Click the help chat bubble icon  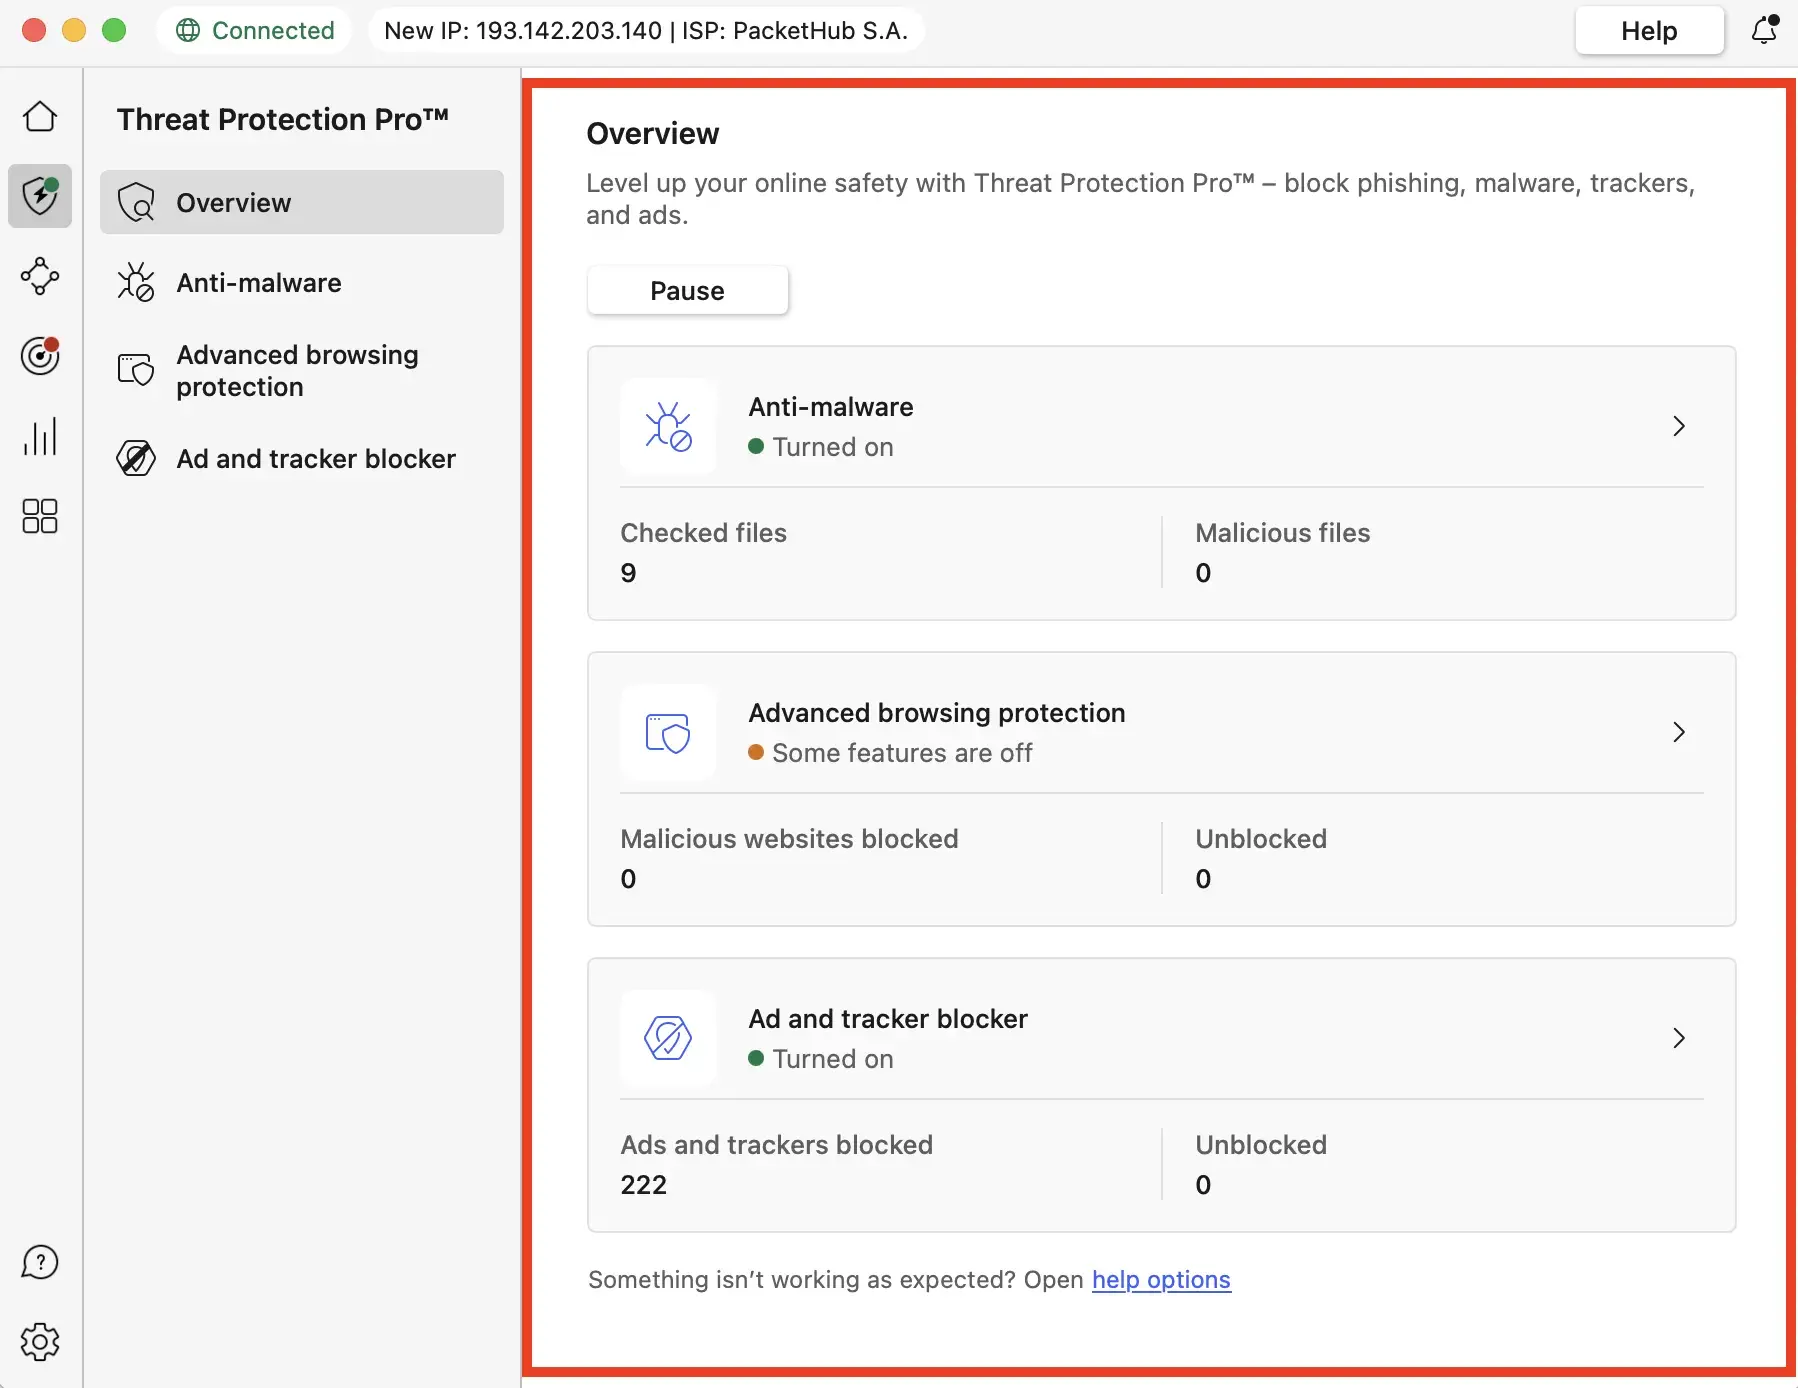[40, 1262]
